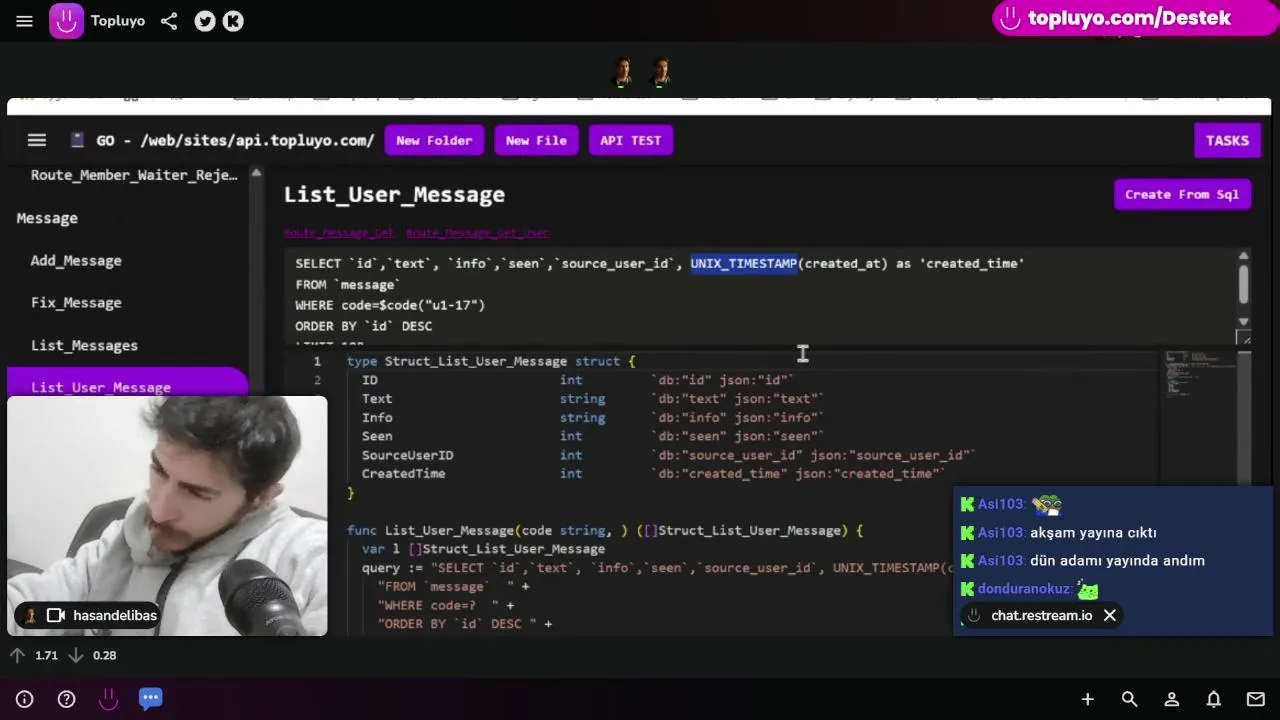Click Asi103's 'akşam yayına cıktı' message
This screenshot has width=1280, height=720.
(x=1093, y=532)
